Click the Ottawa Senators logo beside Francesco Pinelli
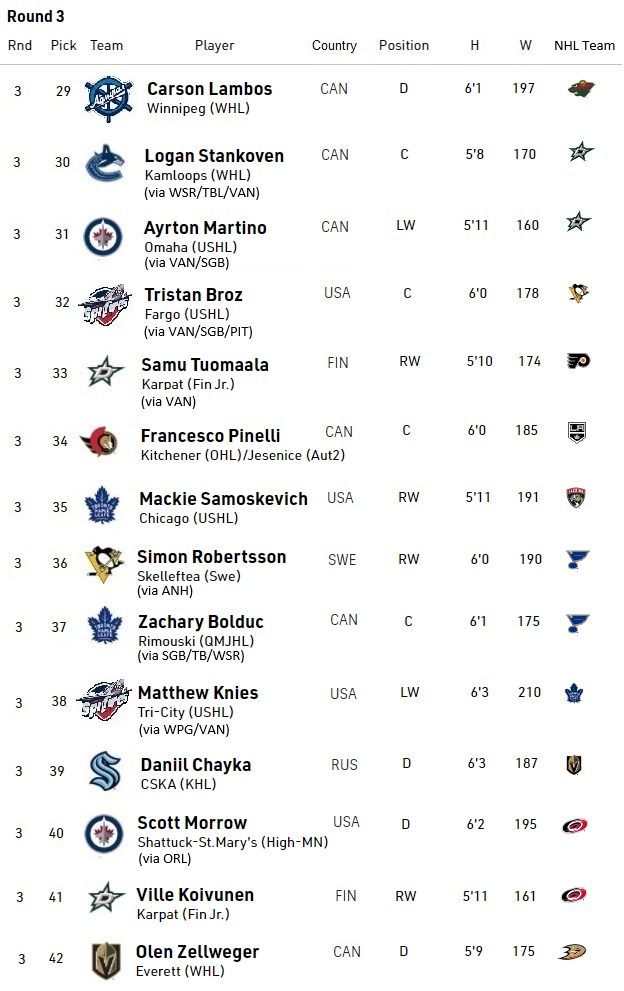 click(102, 441)
